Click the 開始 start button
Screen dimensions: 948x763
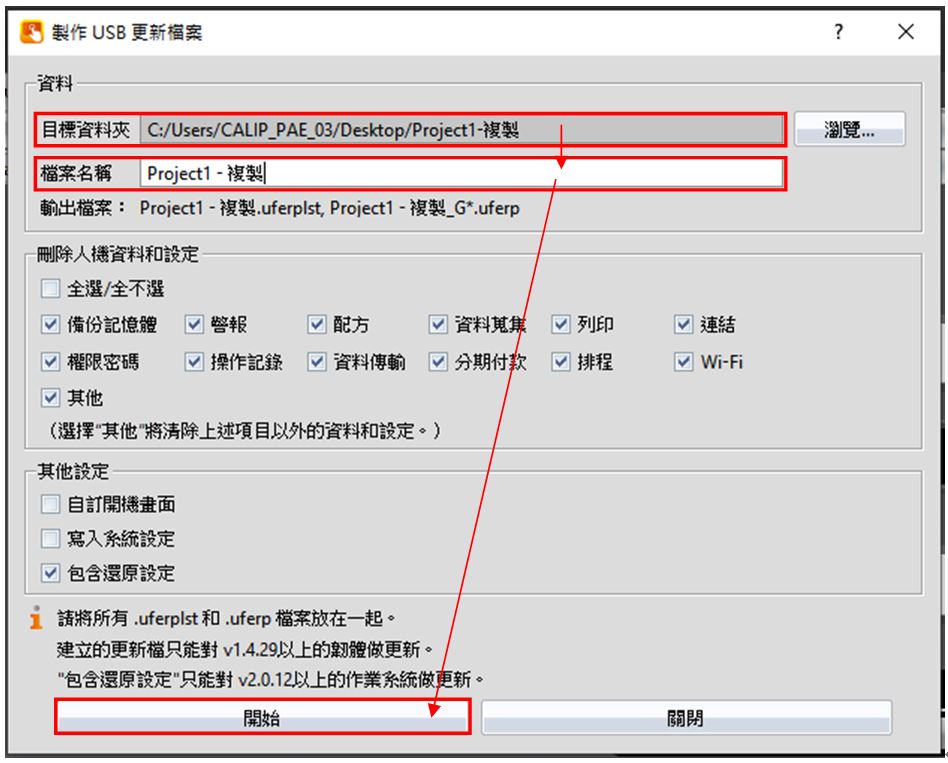(262, 717)
